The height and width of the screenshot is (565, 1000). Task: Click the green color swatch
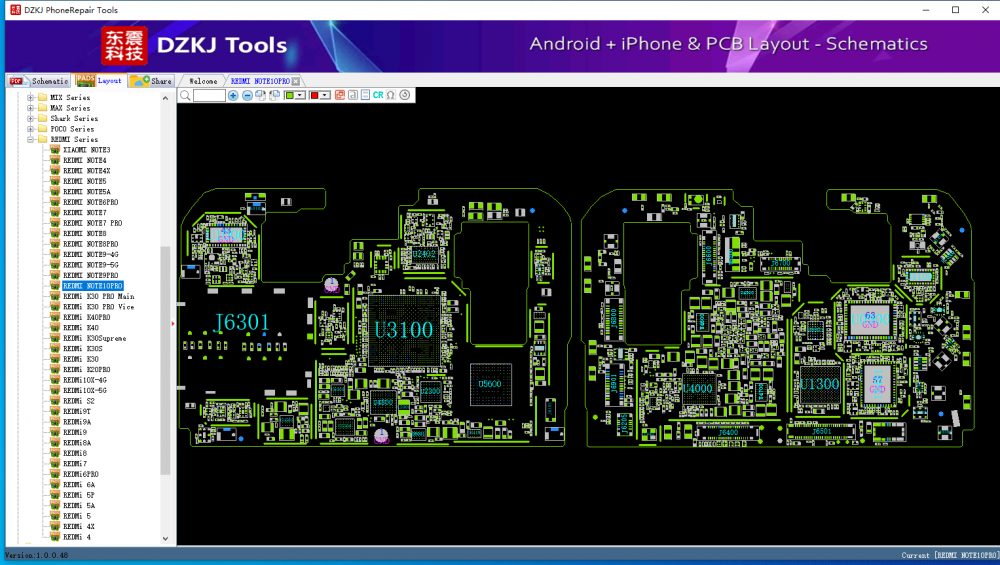tap(290, 96)
